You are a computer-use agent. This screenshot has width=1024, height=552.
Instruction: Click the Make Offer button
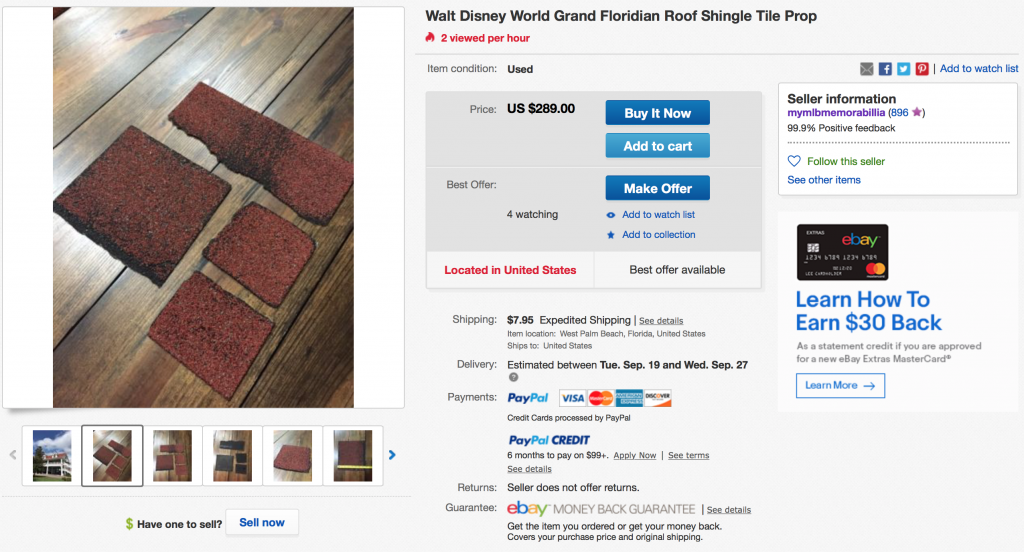(x=657, y=189)
